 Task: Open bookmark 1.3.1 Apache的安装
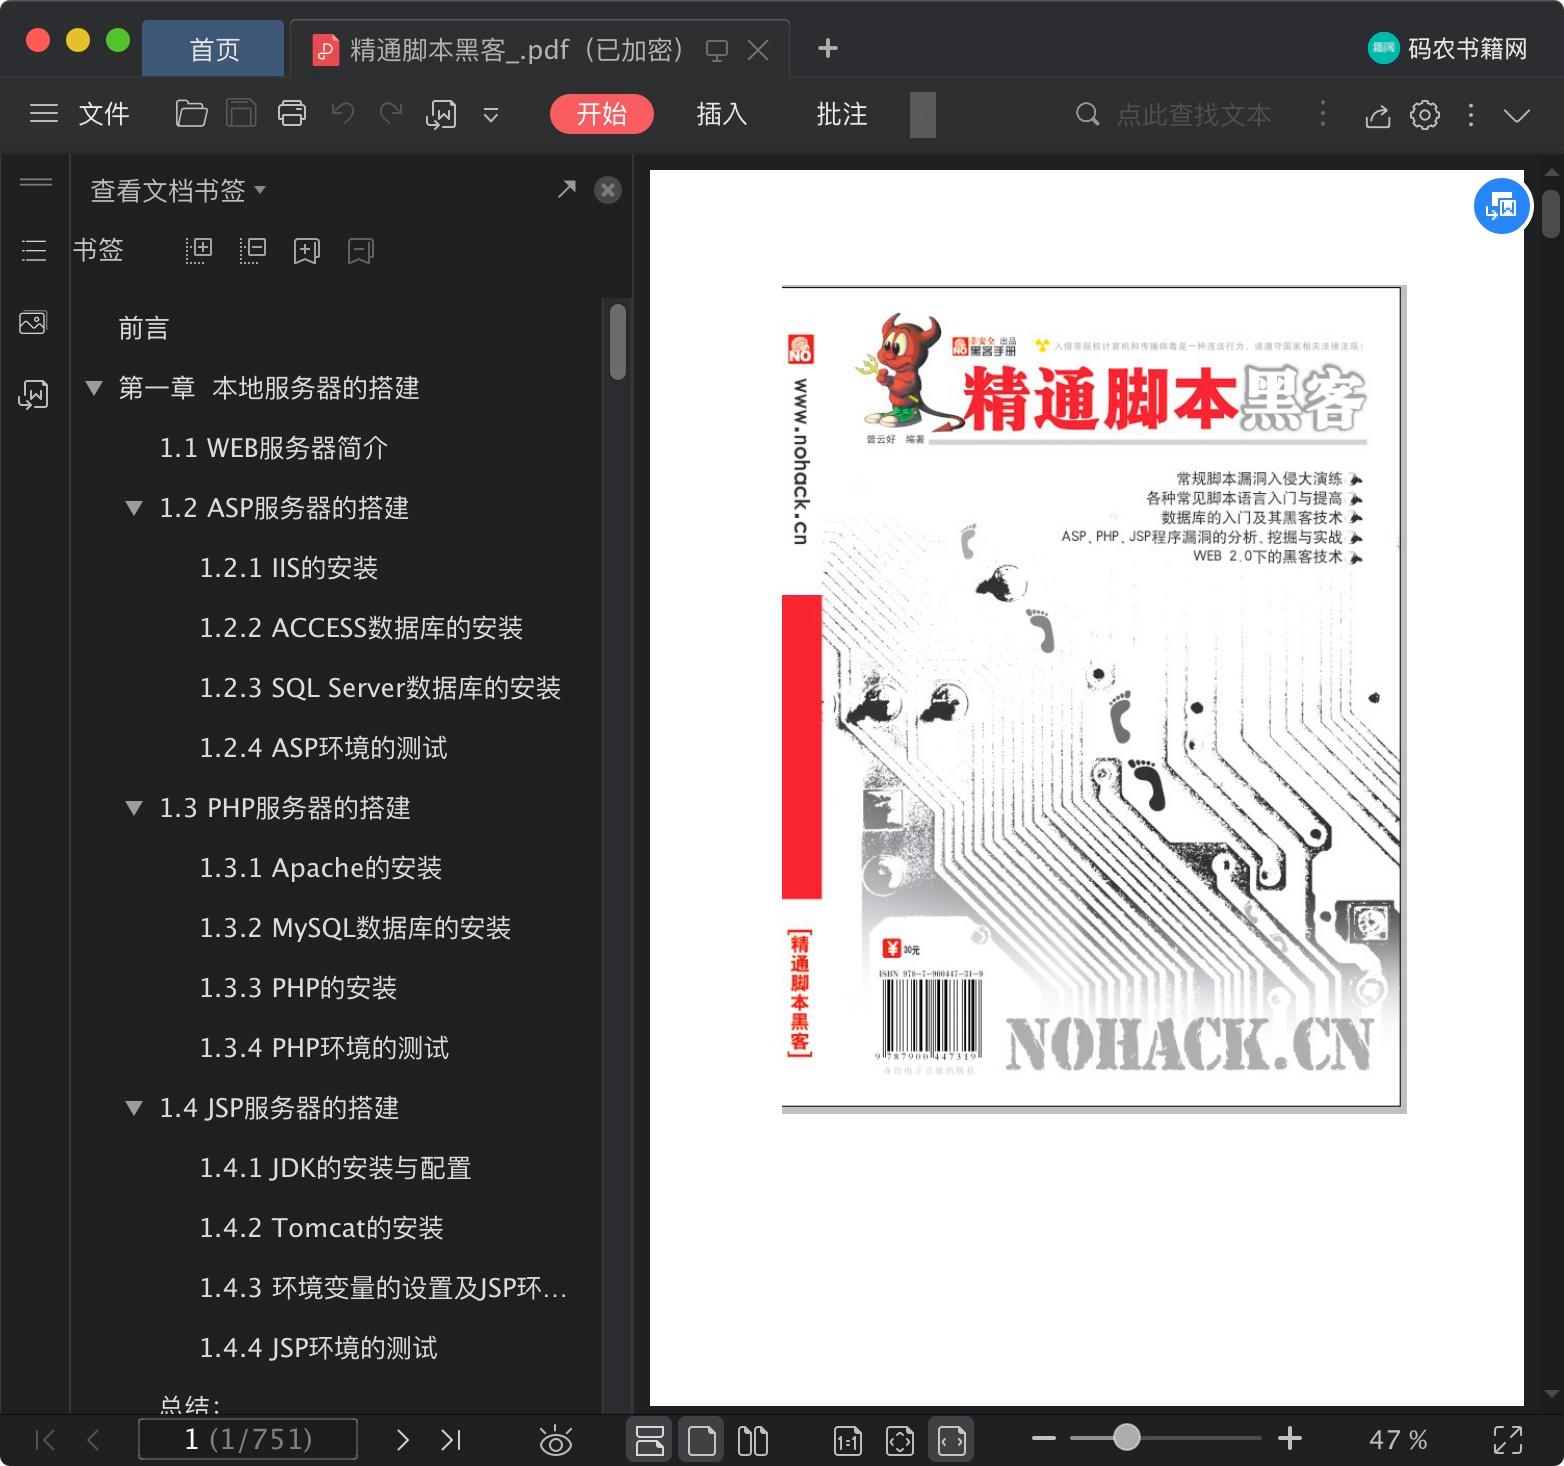tap(320, 868)
